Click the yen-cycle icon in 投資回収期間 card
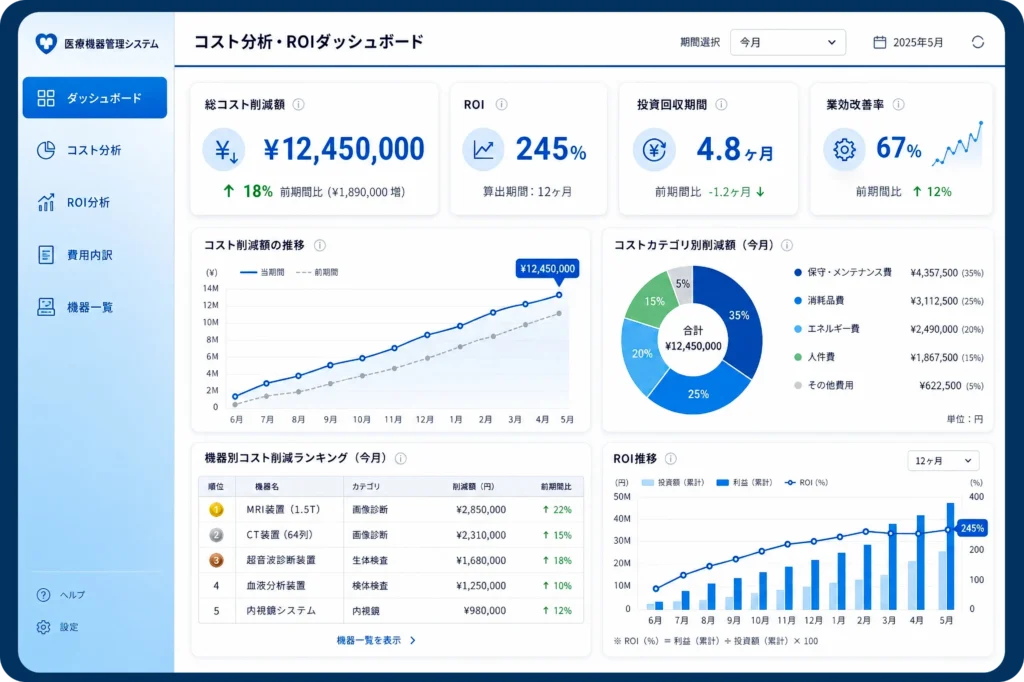This screenshot has width=1024, height=682. (x=654, y=150)
